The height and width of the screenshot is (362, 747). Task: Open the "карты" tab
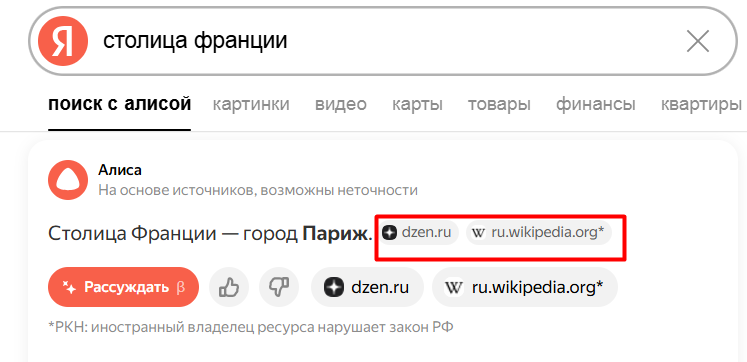pos(417,104)
